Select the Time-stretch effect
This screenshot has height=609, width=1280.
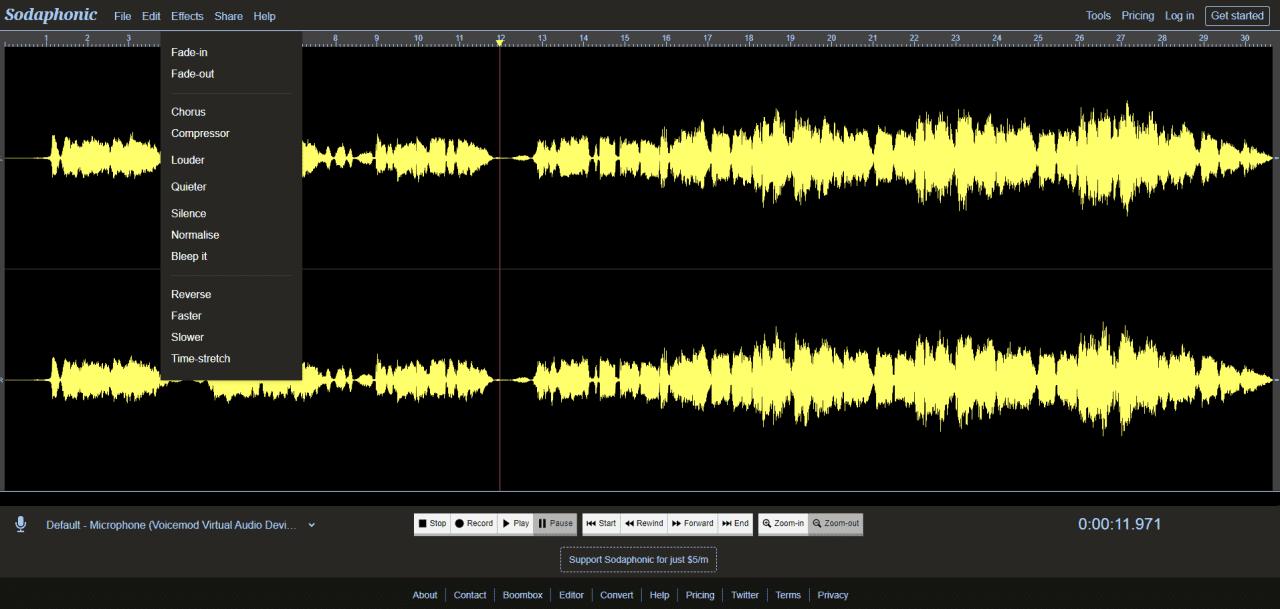[200, 358]
